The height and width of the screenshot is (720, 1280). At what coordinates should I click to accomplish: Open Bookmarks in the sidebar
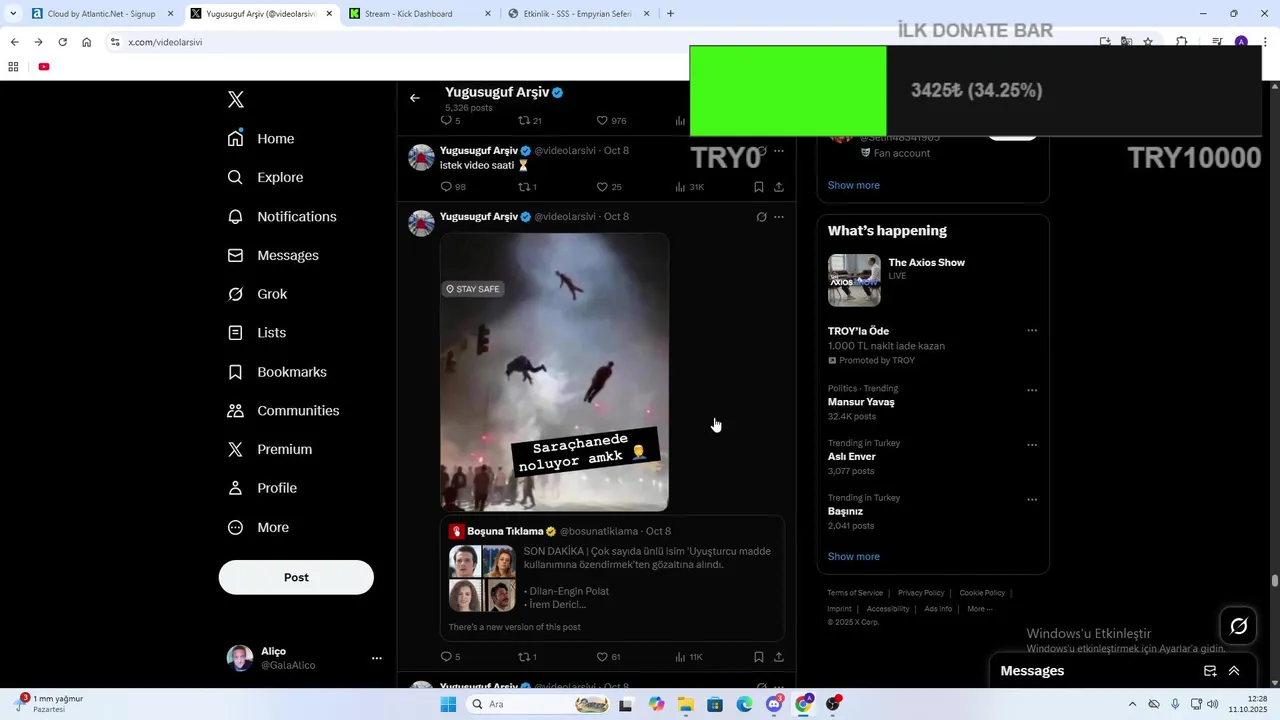277,372
